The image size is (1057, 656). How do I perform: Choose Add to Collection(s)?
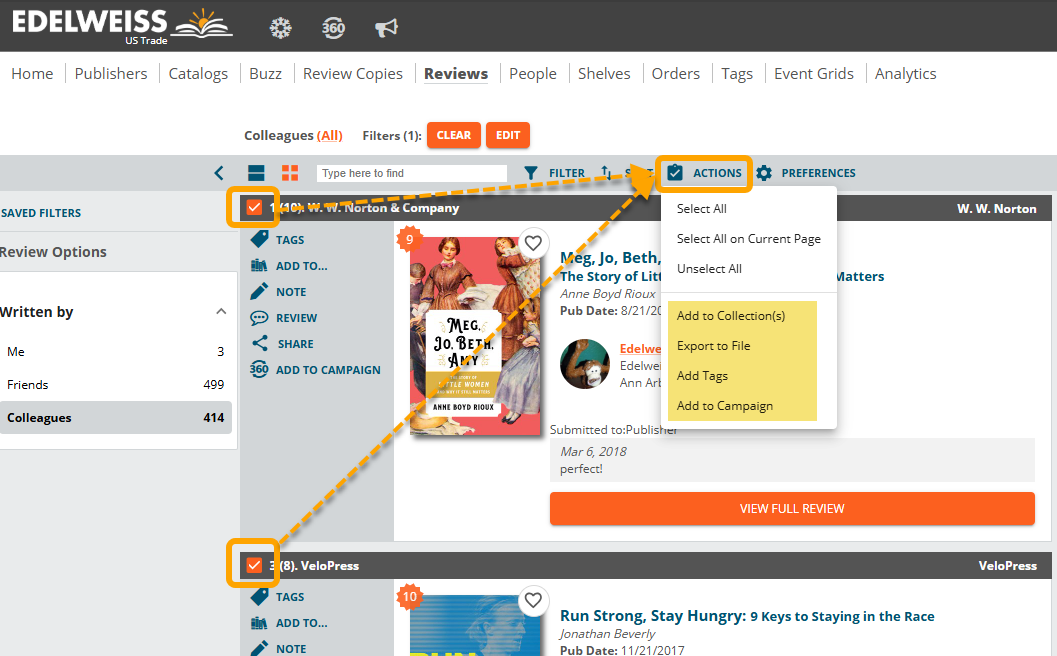pos(731,316)
